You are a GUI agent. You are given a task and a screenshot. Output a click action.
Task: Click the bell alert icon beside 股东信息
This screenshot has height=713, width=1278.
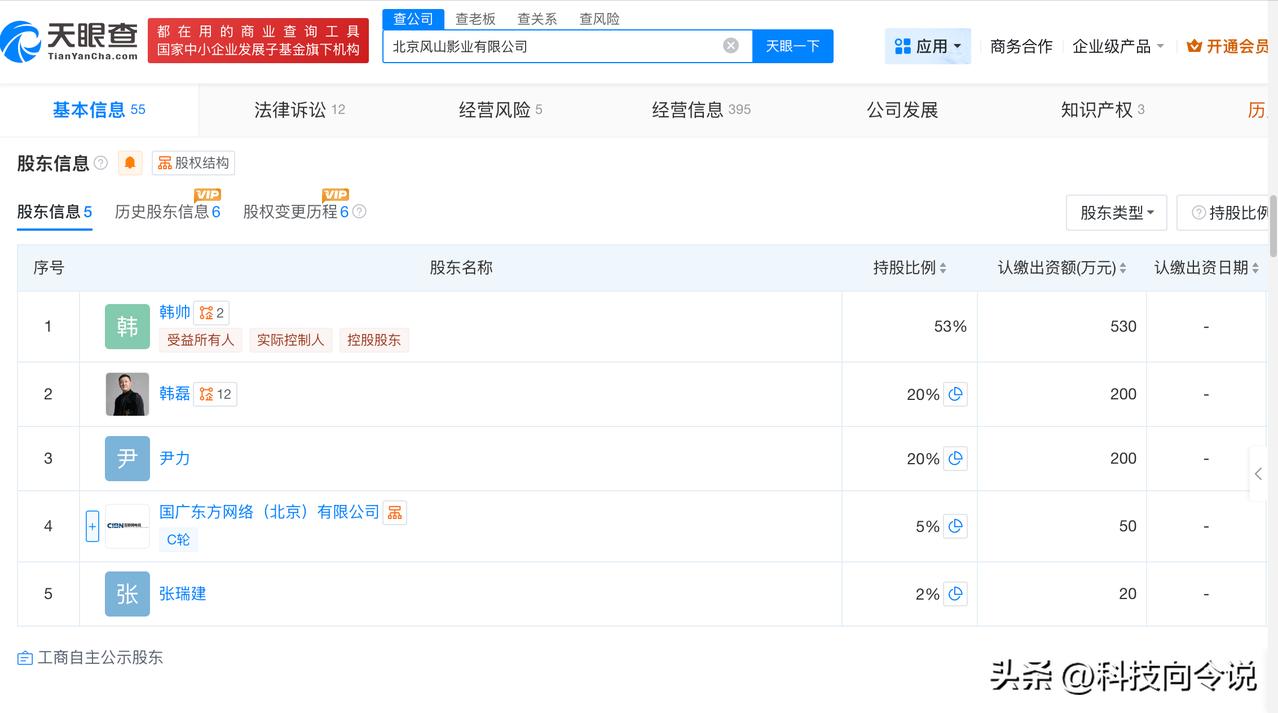pyautogui.click(x=130, y=163)
